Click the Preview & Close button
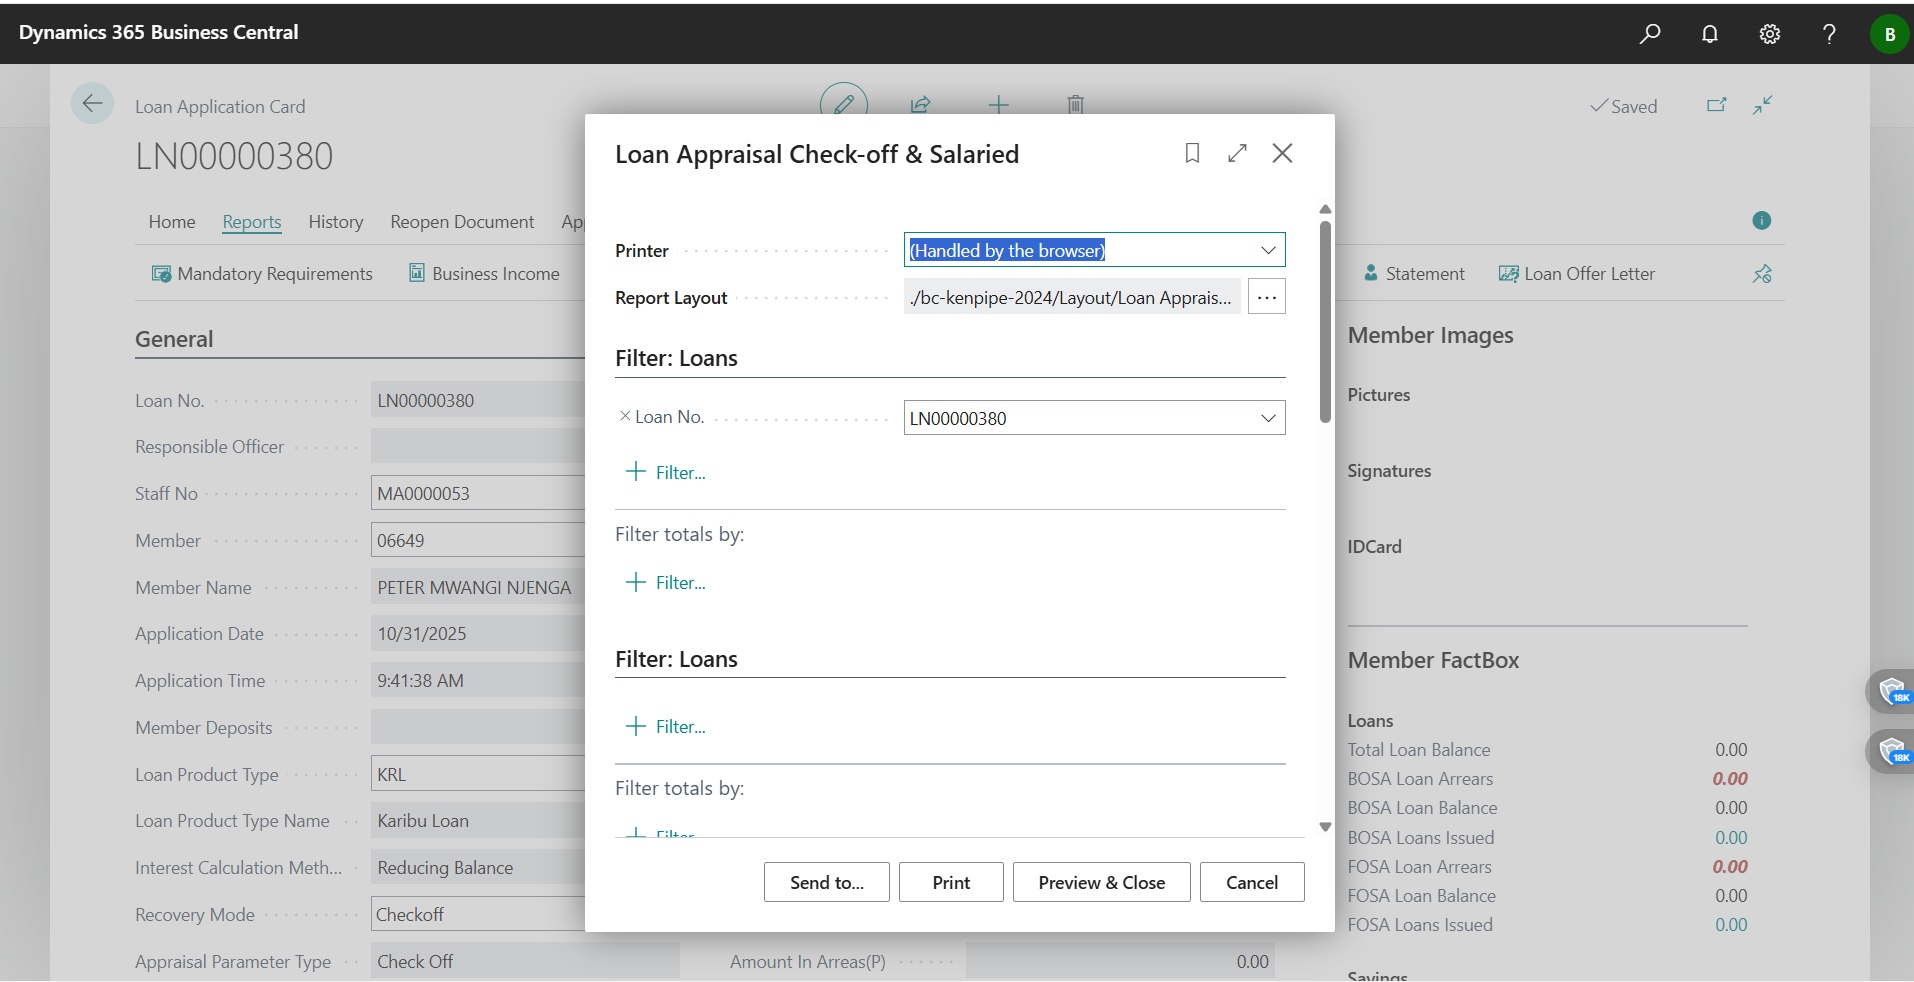 (x=1101, y=882)
